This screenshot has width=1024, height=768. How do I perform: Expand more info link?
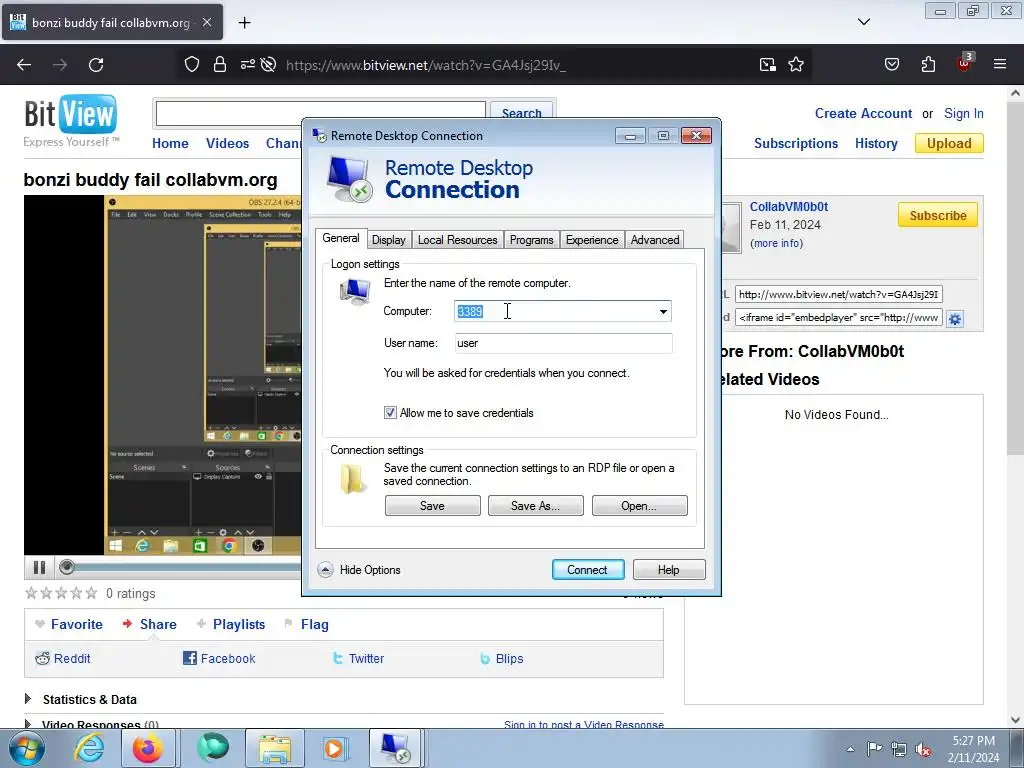click(x=776, y=243)
